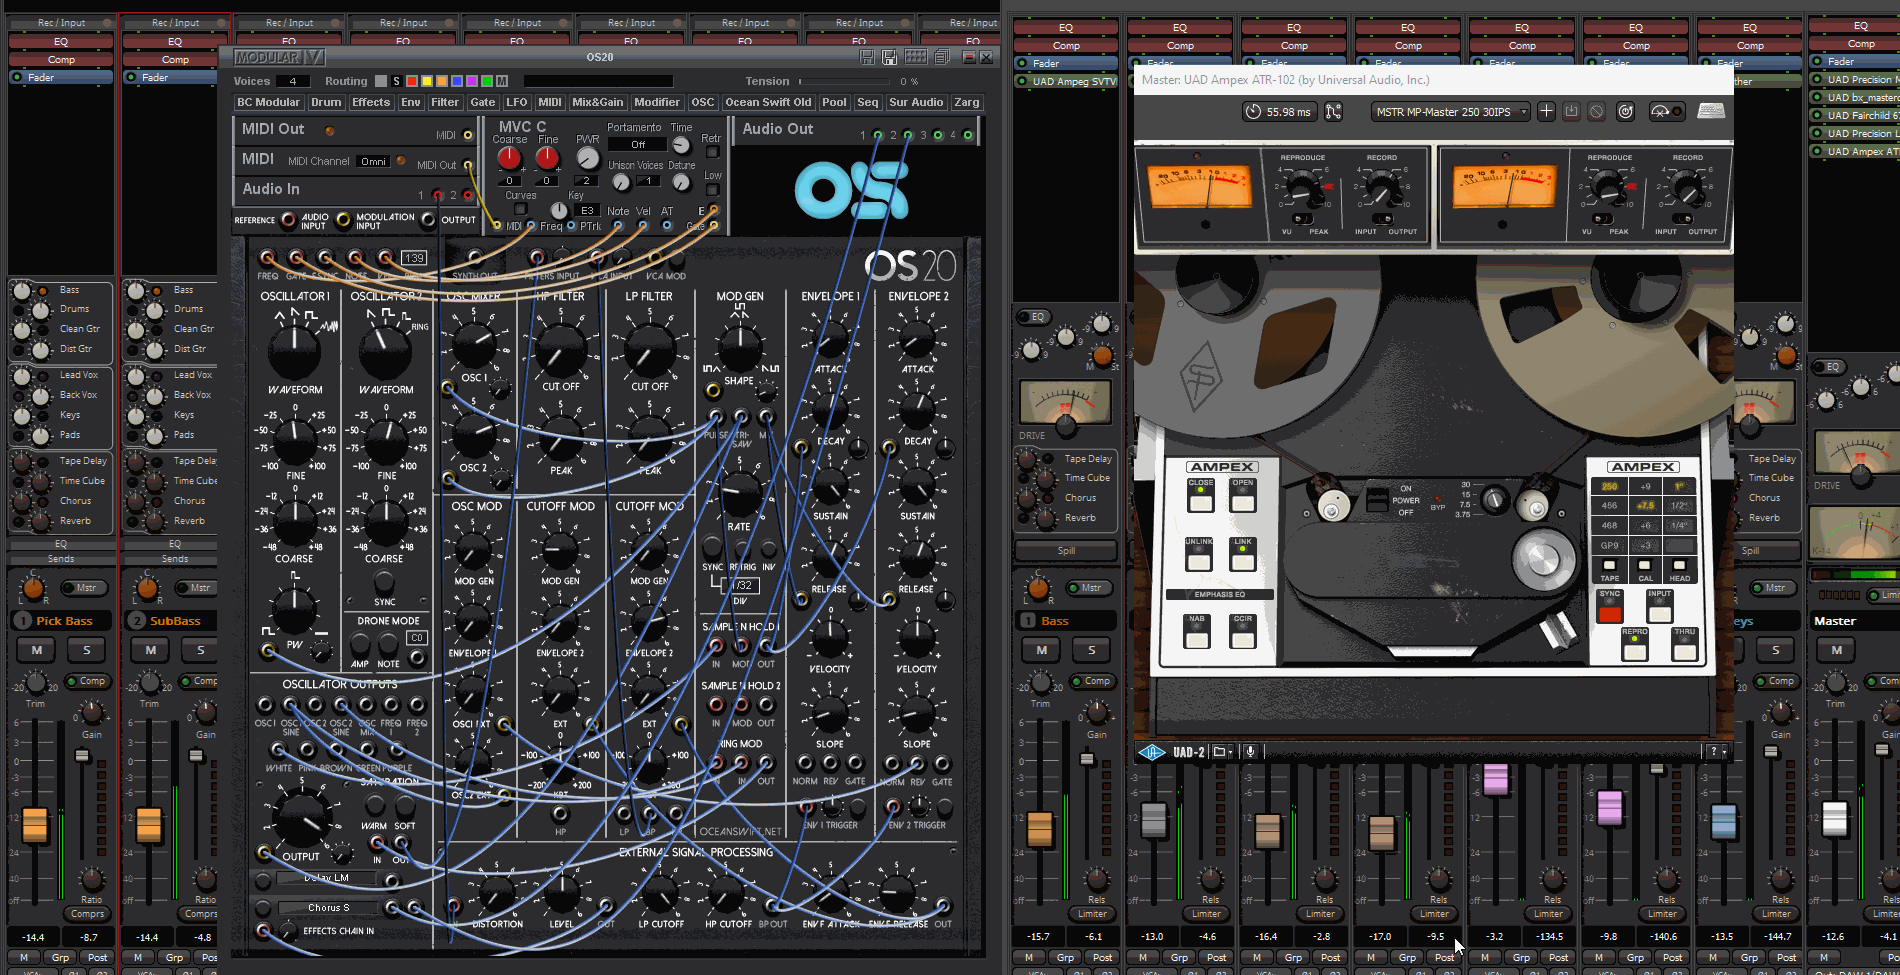This screenshot has height=975, width=1900.
Task: Click the delete-preset circle icon in Ampex toolbar
Action: coord(1597,111)
